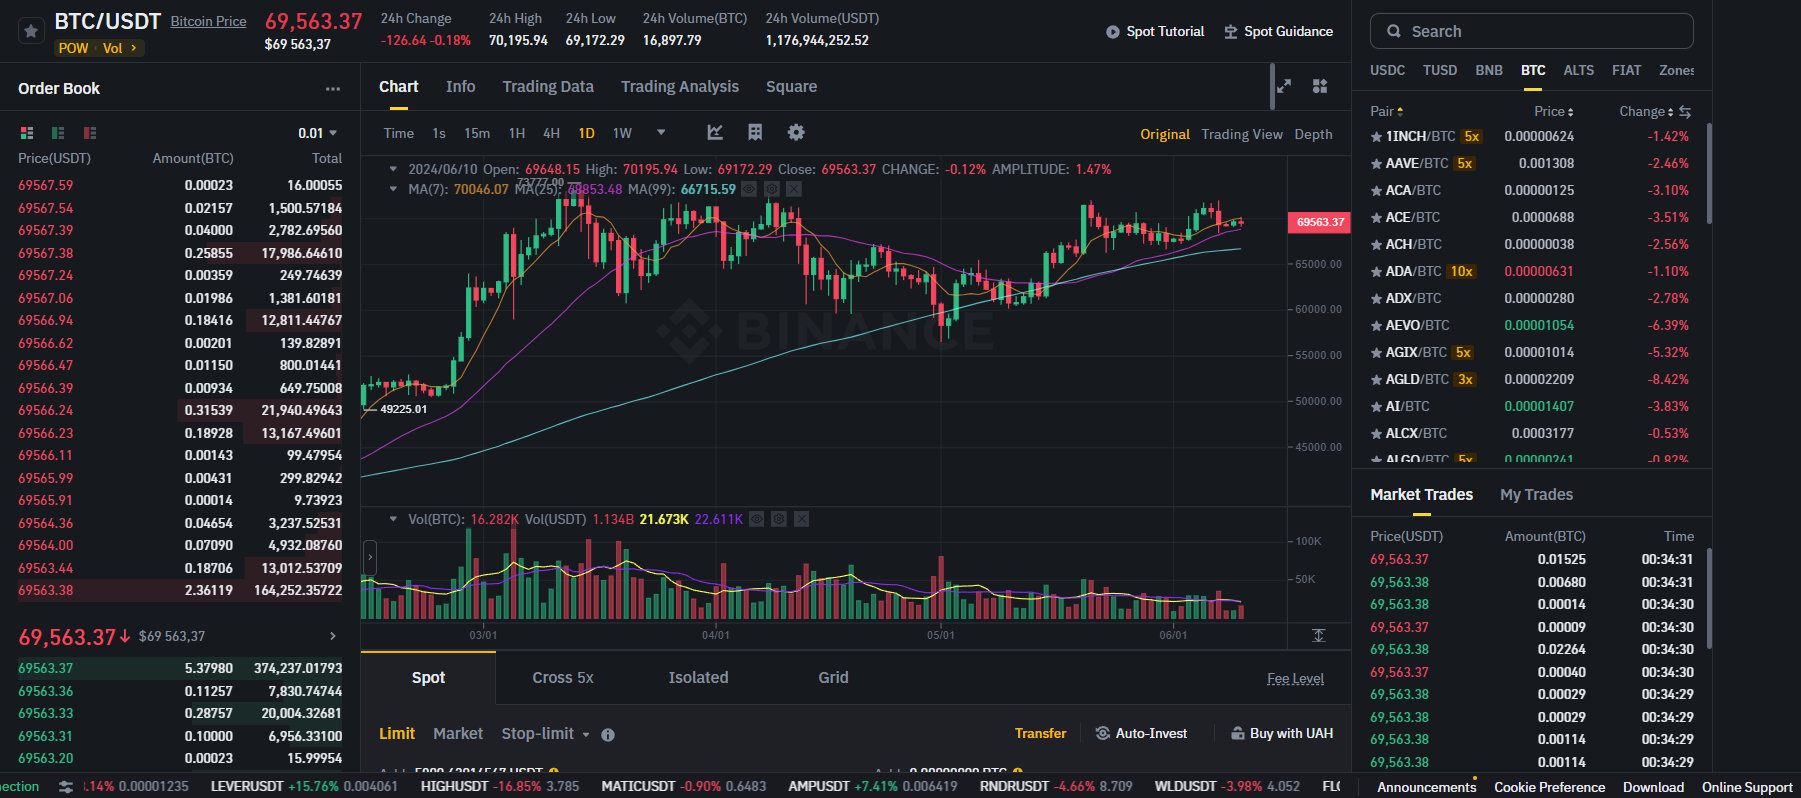Select the 4H timeframe

tap(551, 133)
